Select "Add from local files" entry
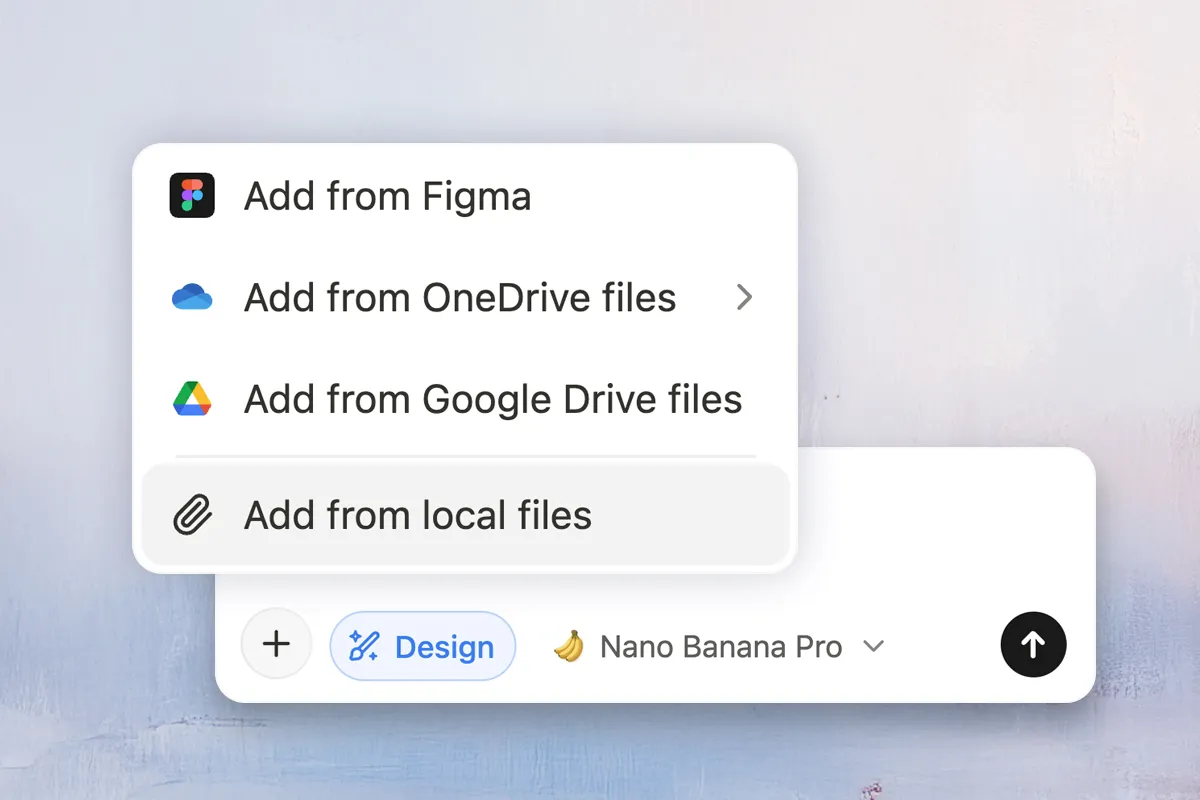 coord(418,516)
